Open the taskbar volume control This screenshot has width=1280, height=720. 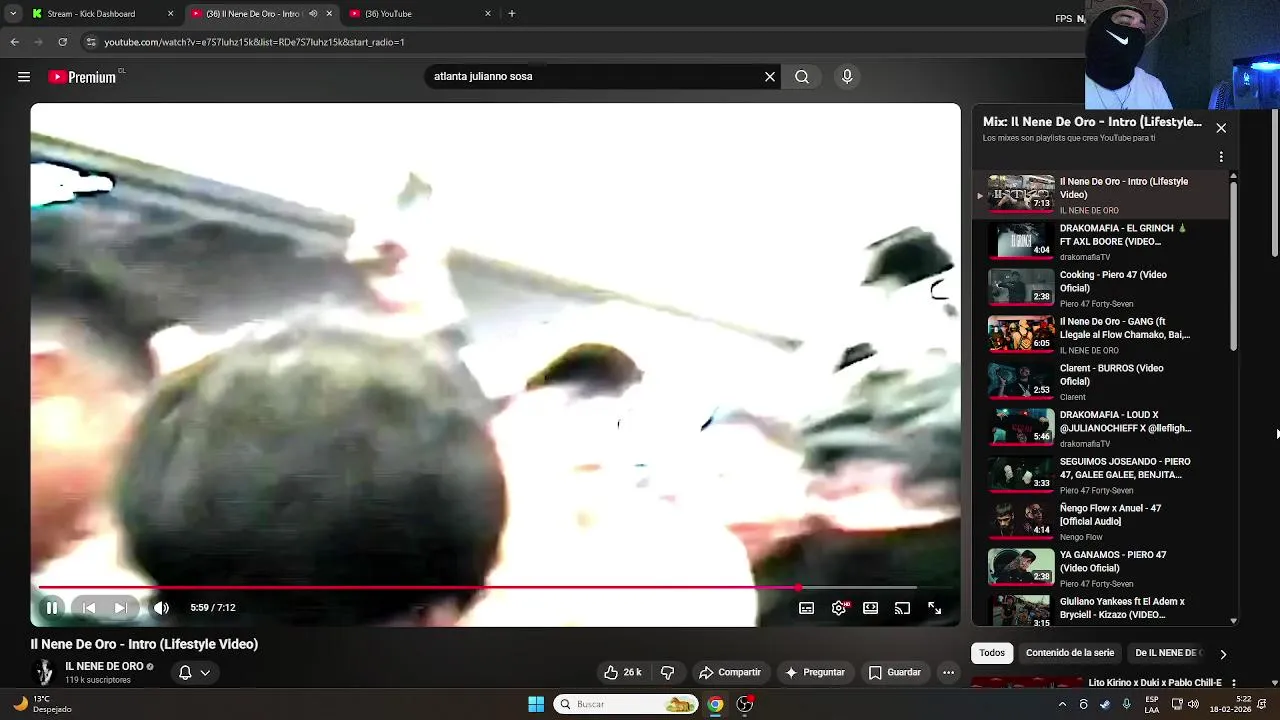tap(1193, 704)
